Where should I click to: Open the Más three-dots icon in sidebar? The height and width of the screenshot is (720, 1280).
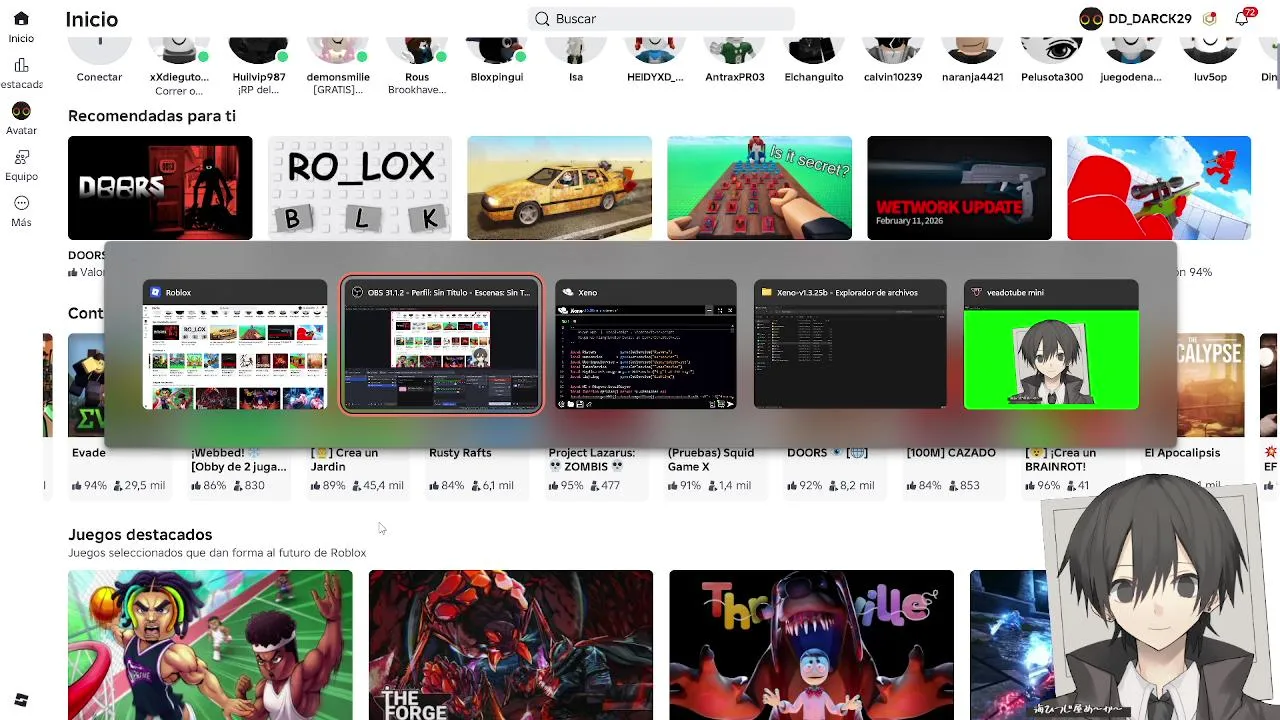coord(21,203)
